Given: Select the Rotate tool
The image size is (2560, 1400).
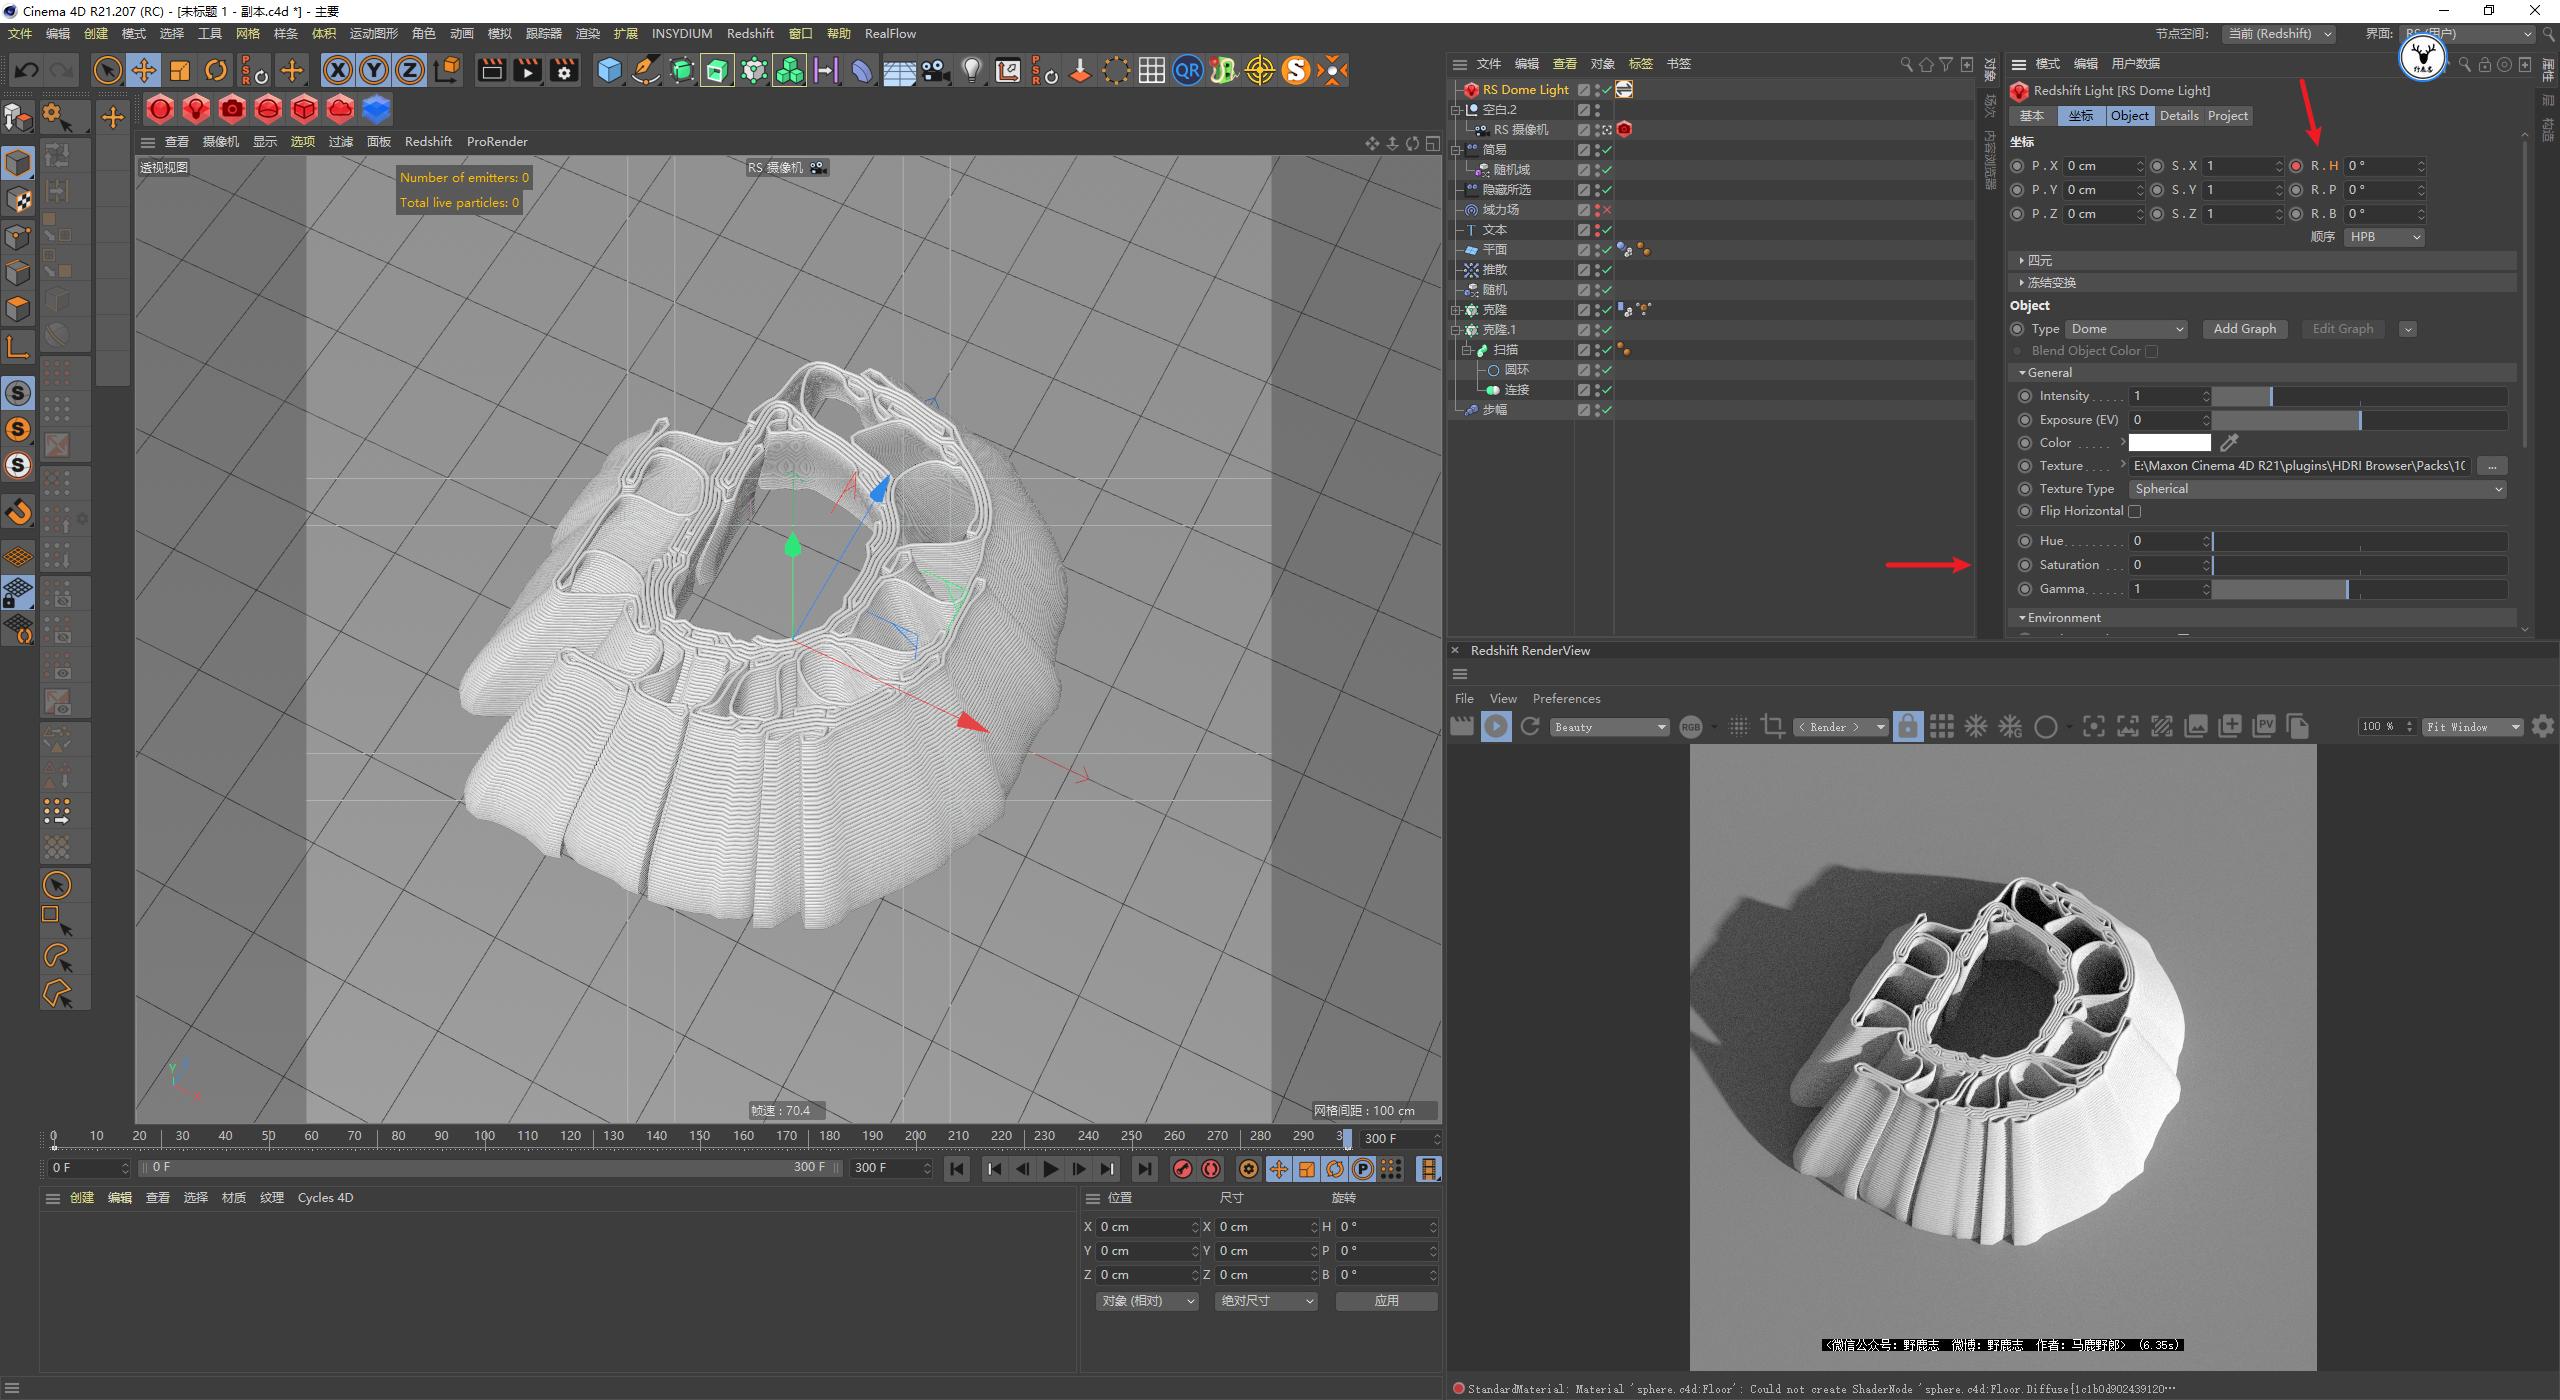Looking at the screenshot, I should [216, 70].
